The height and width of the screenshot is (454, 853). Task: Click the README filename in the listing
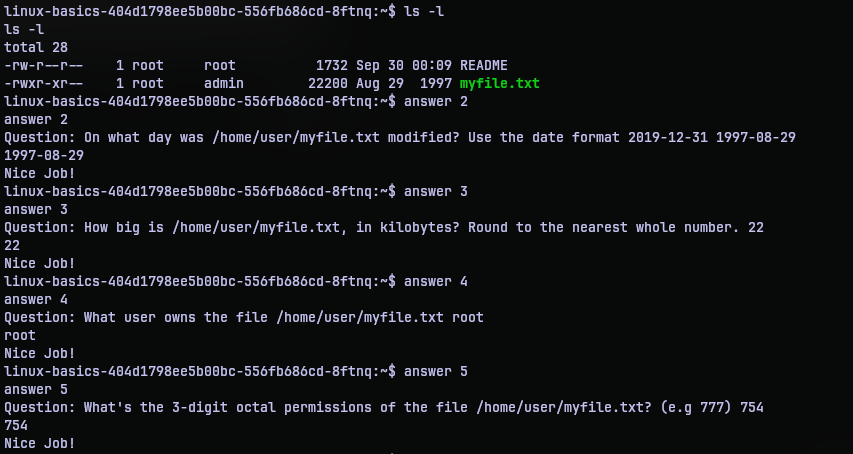point(483,65)
